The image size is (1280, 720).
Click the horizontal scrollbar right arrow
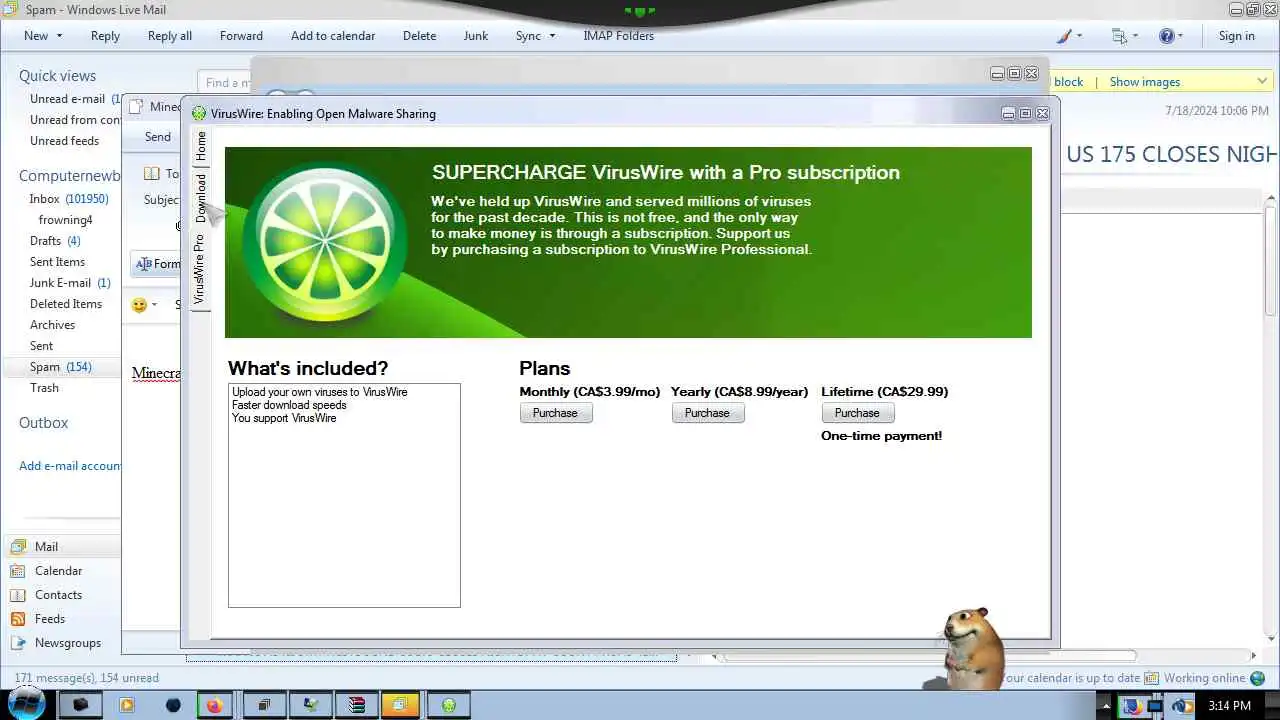pos(1254,656)
